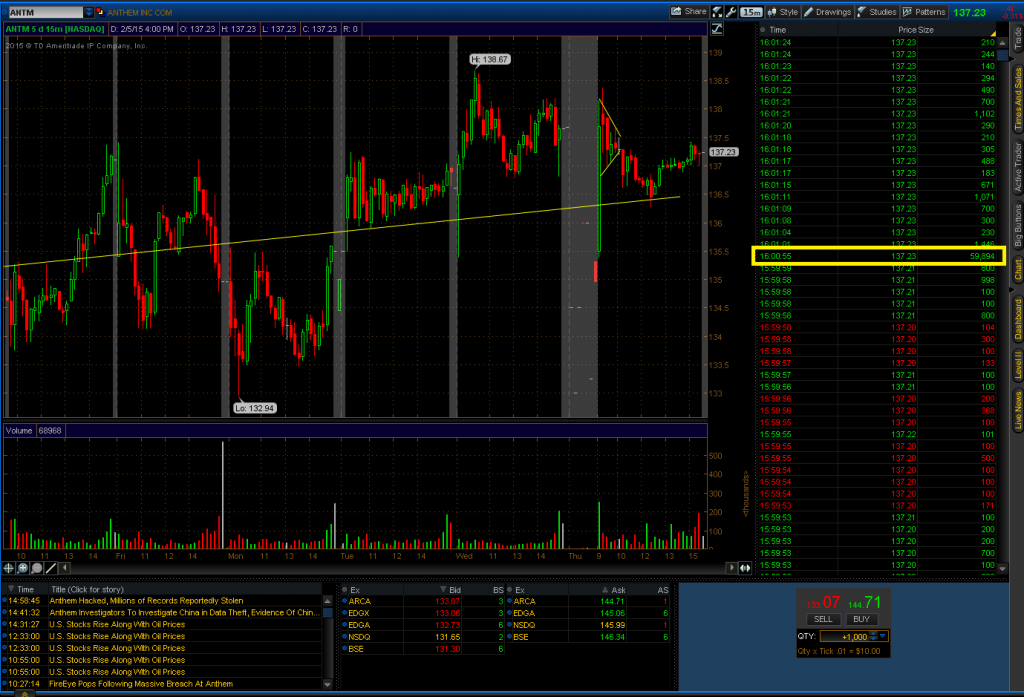Open the Active Trader side tab
1024x697 pixels.
click(1017, 168)
